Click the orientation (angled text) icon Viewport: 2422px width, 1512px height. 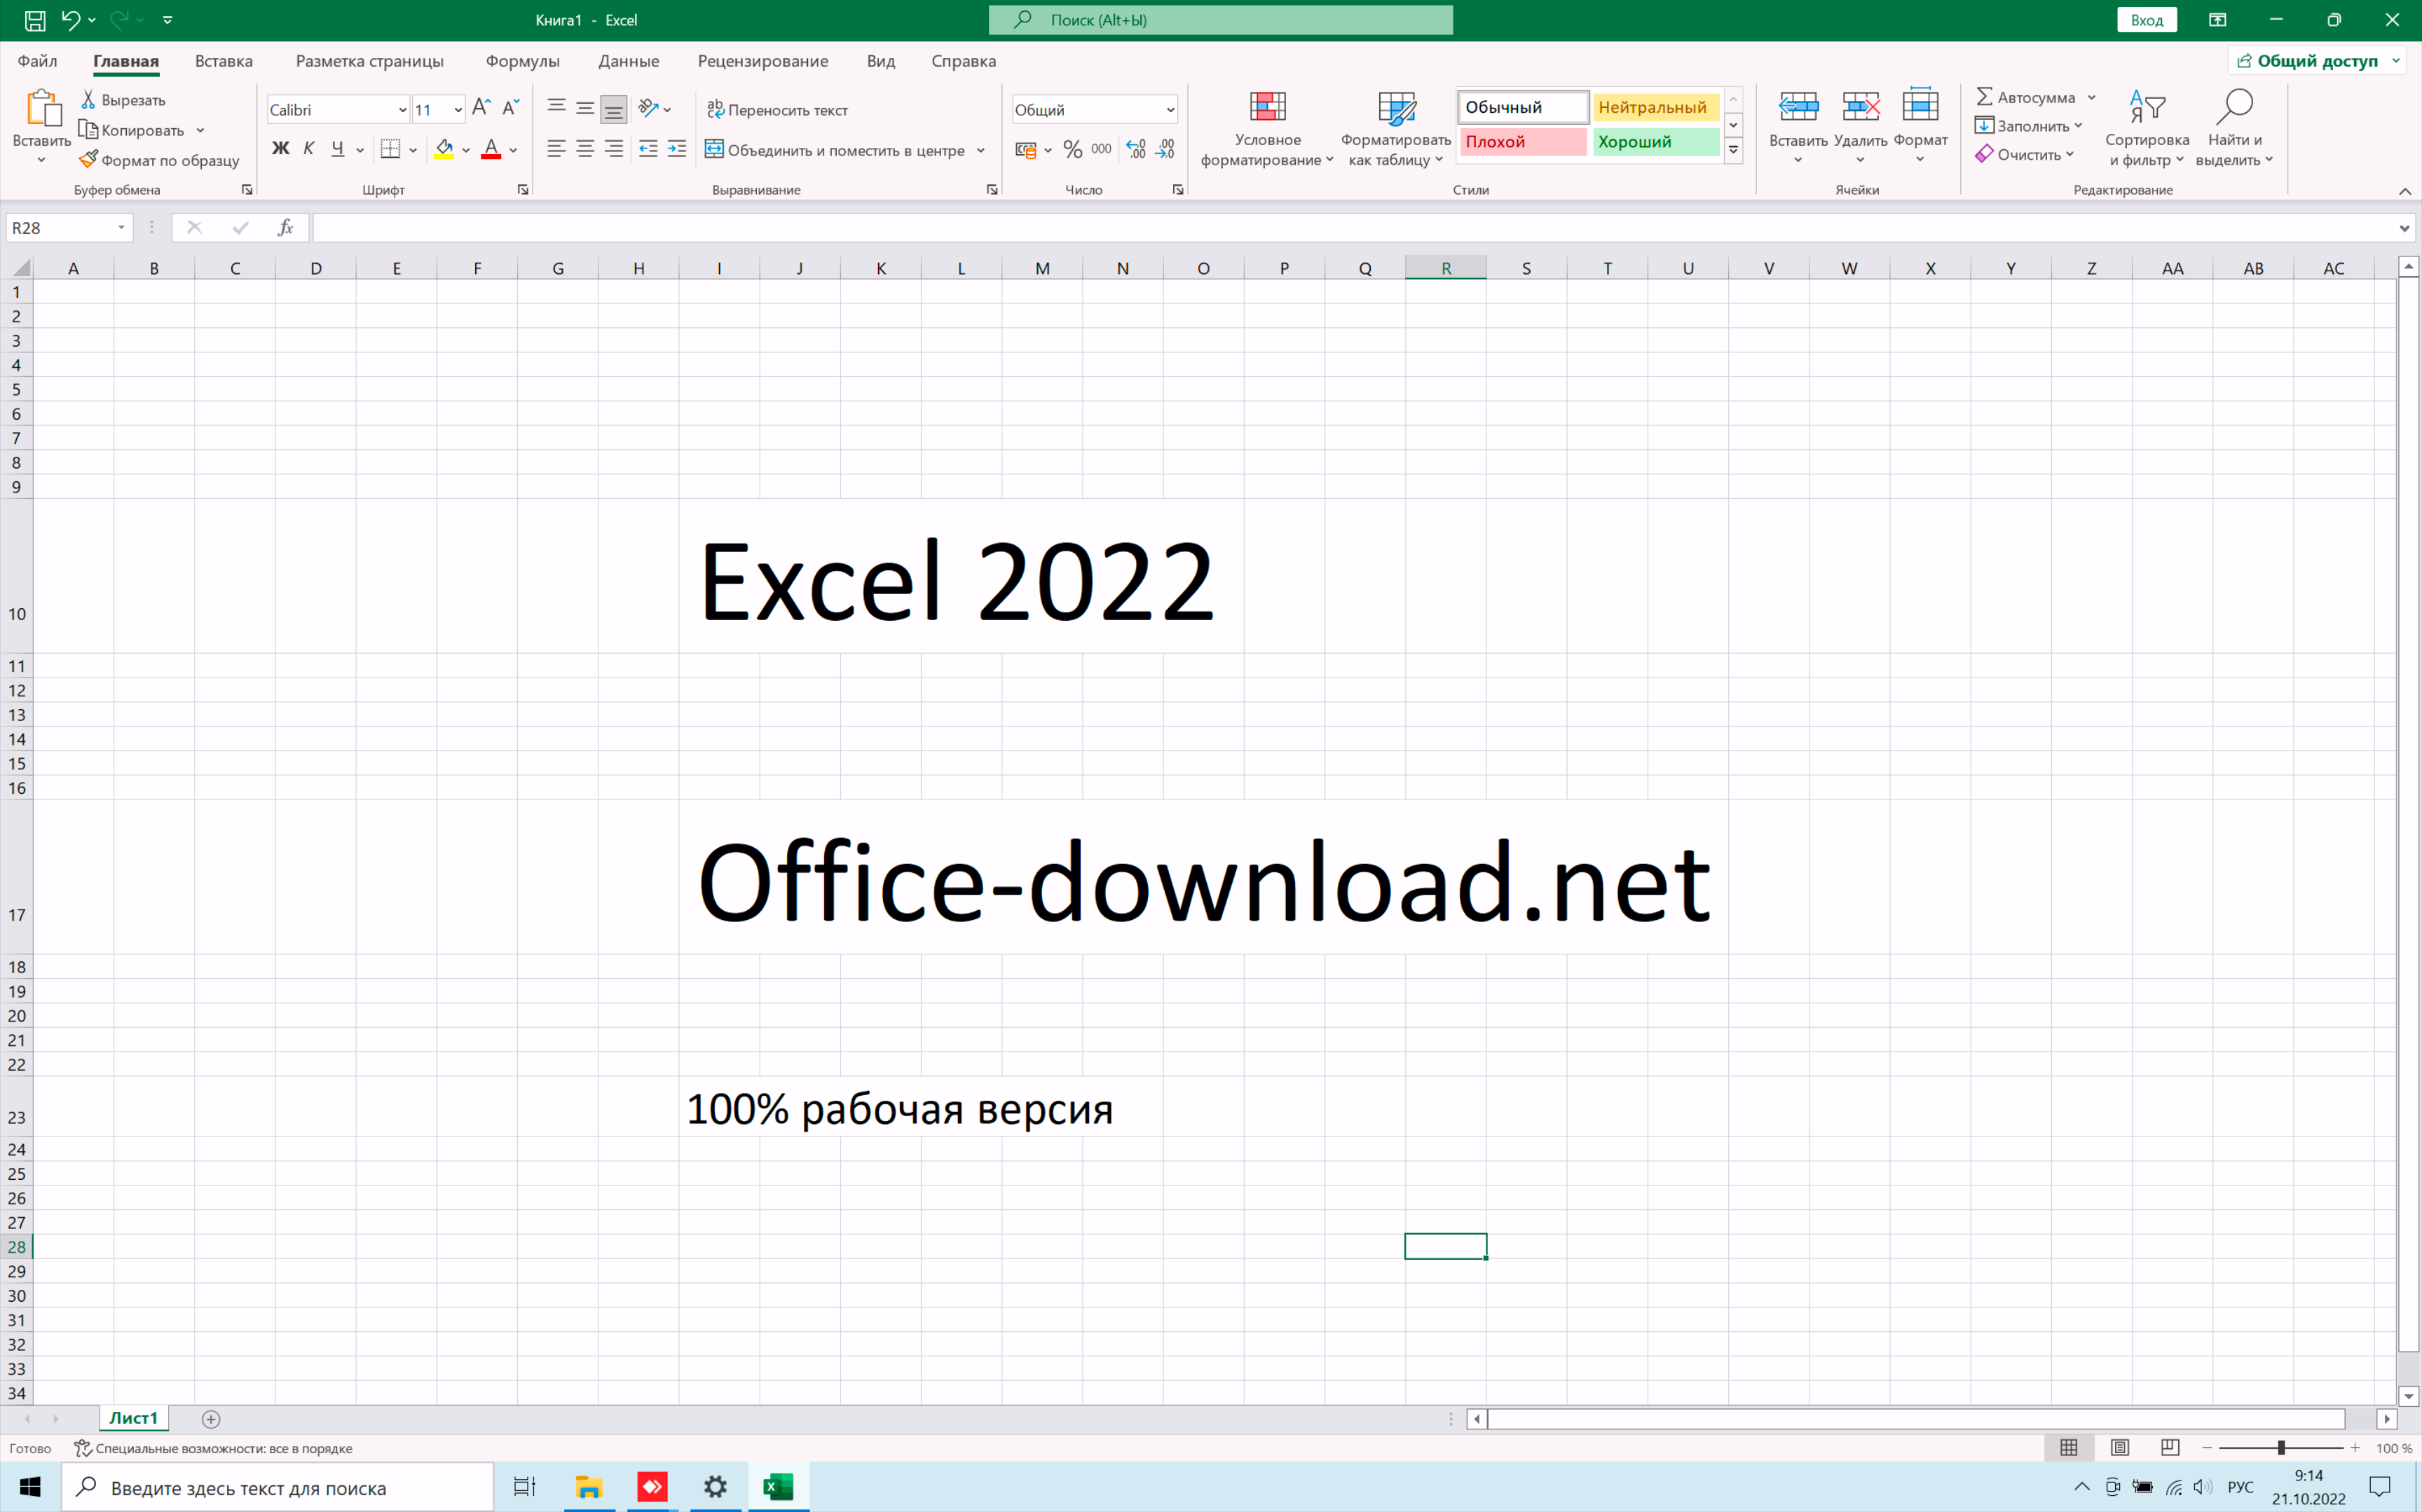tap(648, 108)
